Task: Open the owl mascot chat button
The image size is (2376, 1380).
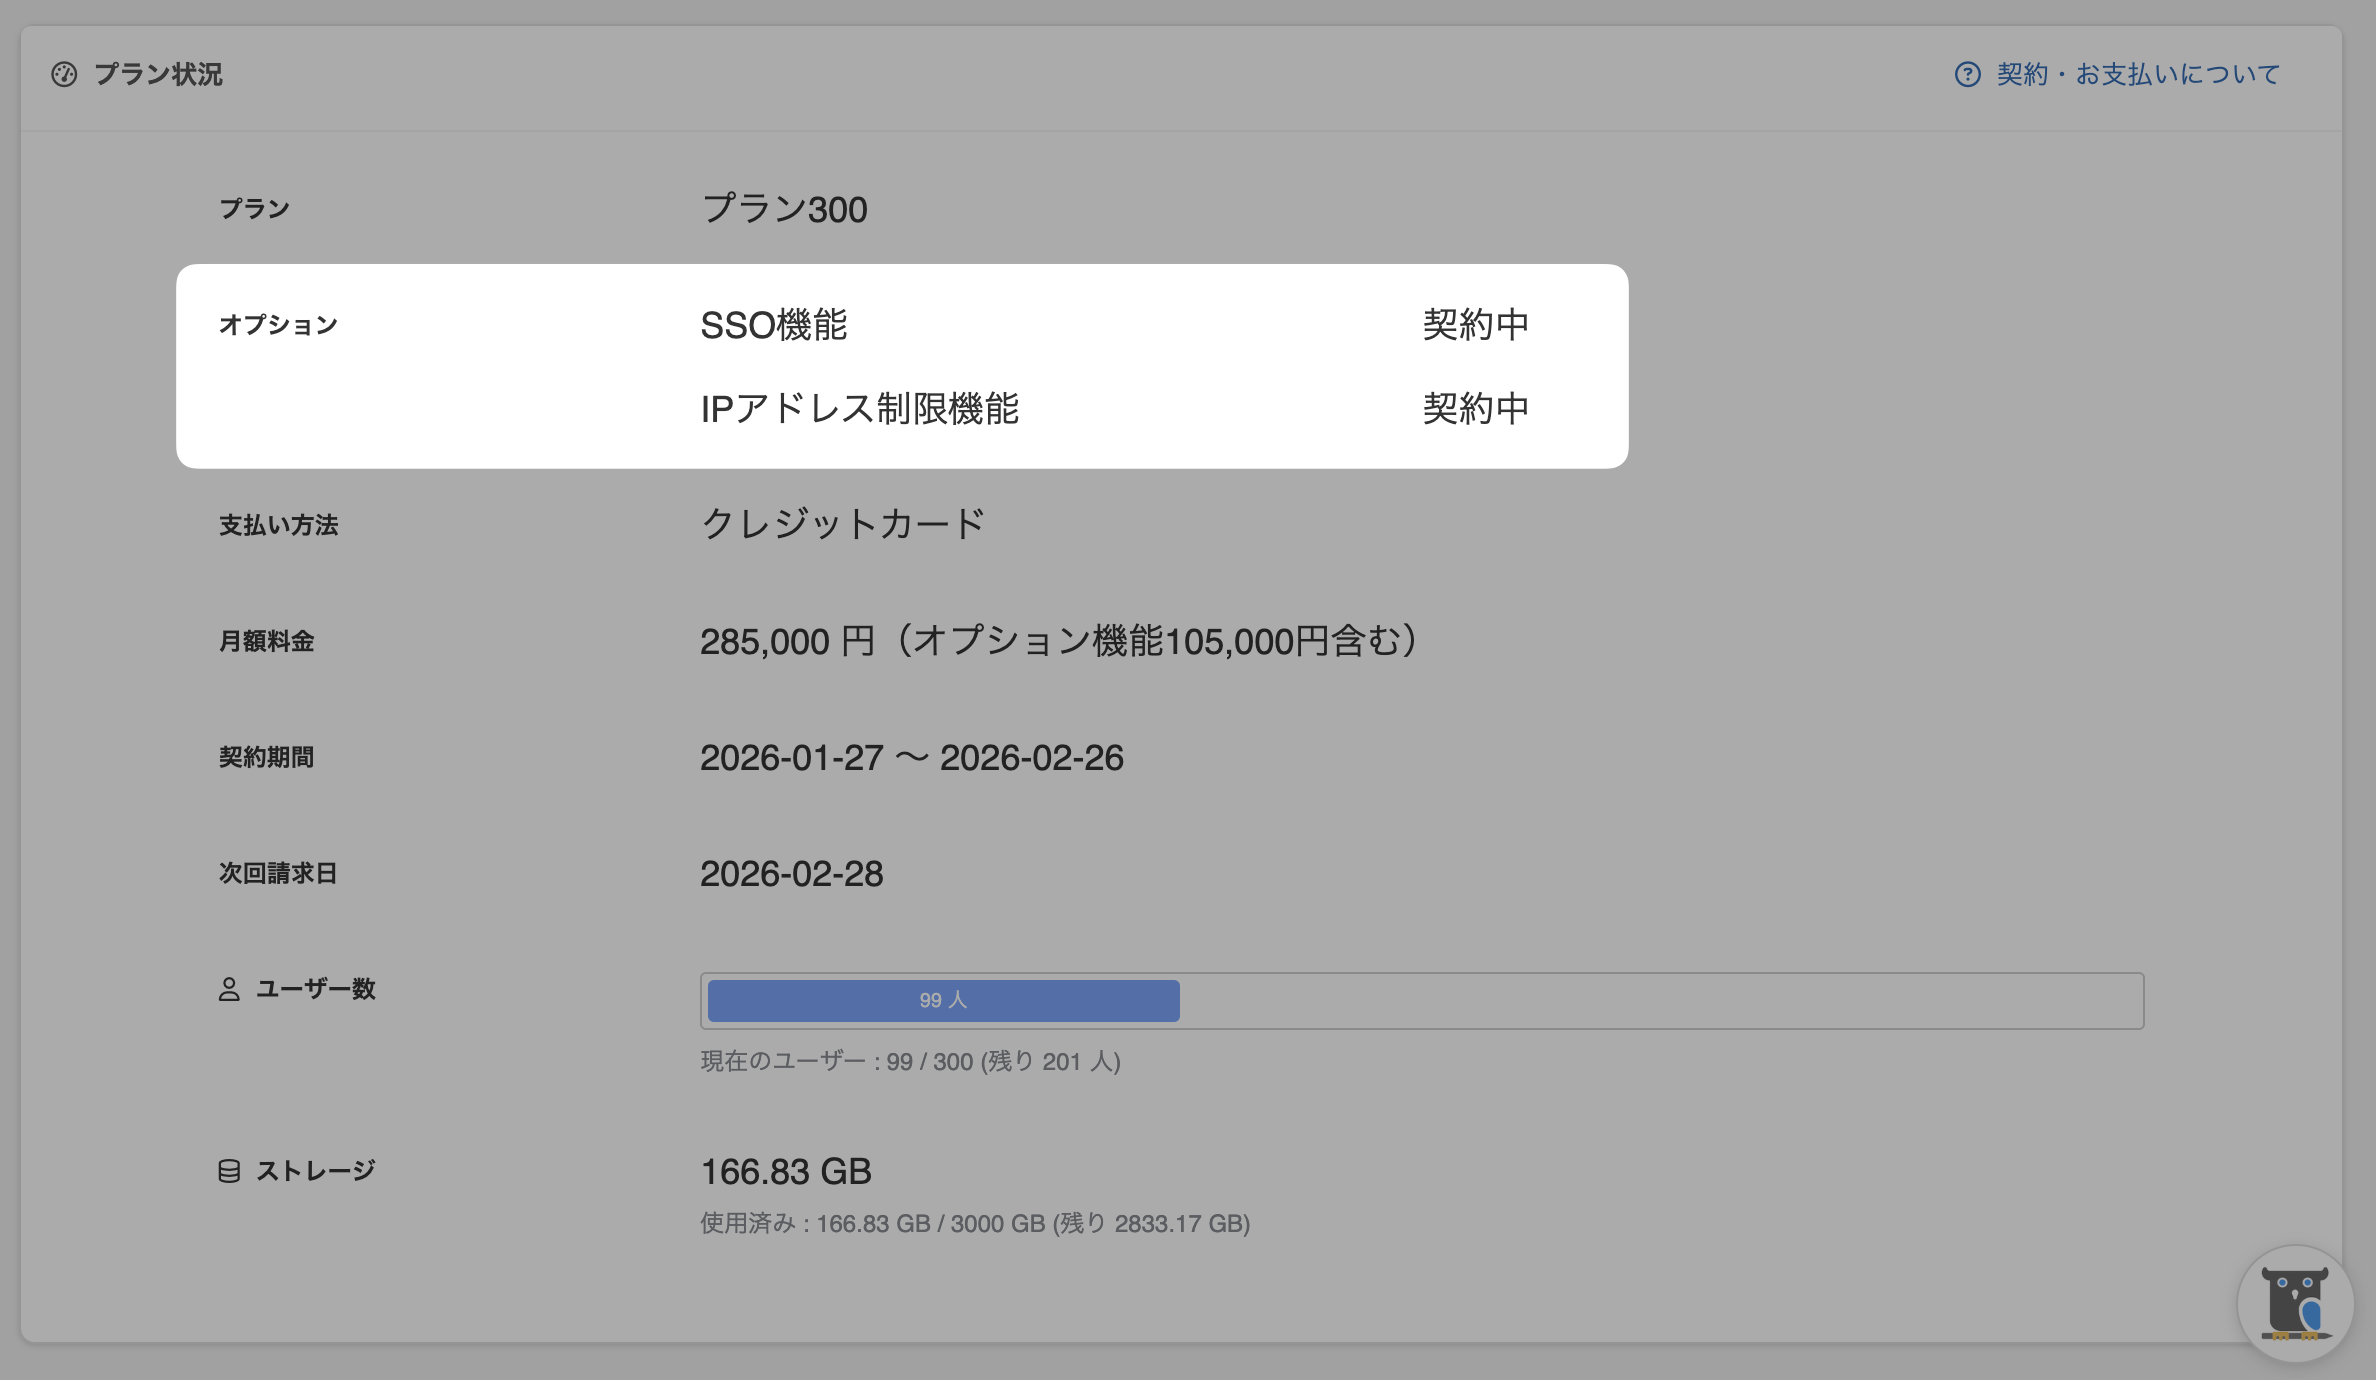Action: click(2295, 1303)
